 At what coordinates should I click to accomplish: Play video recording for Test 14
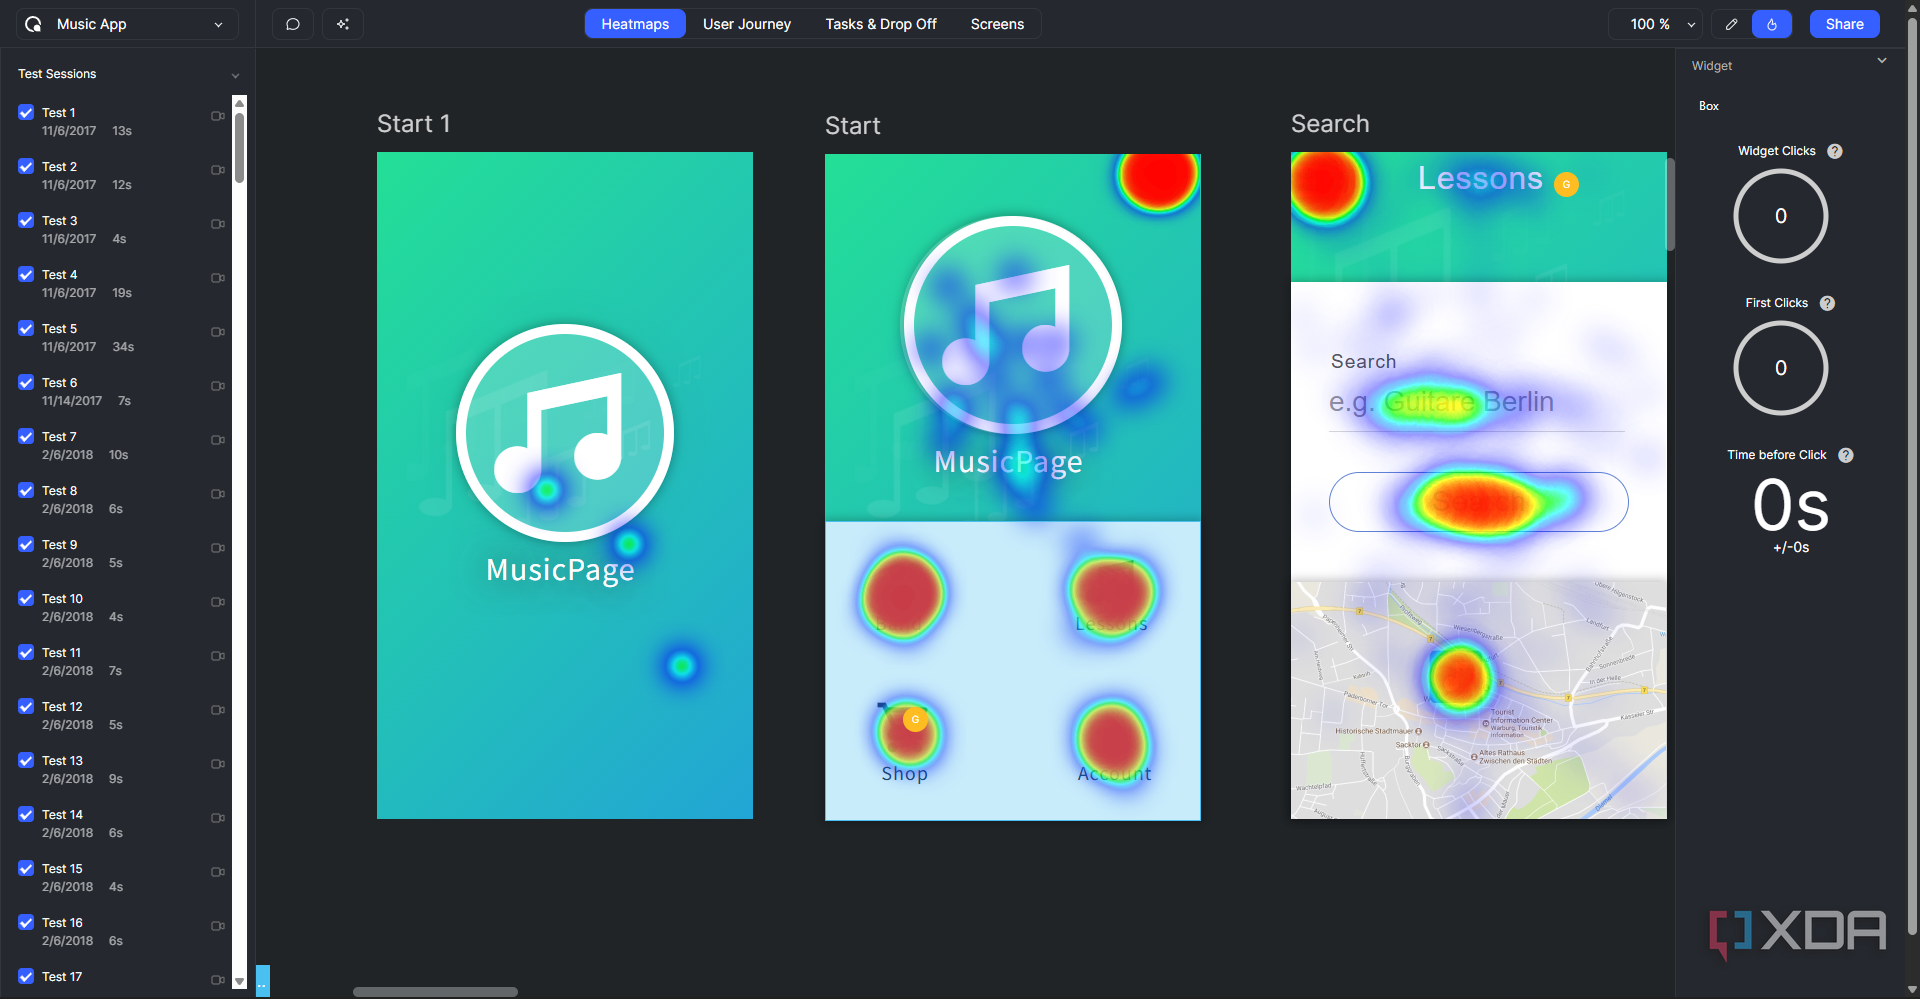[x=218, y=818]
